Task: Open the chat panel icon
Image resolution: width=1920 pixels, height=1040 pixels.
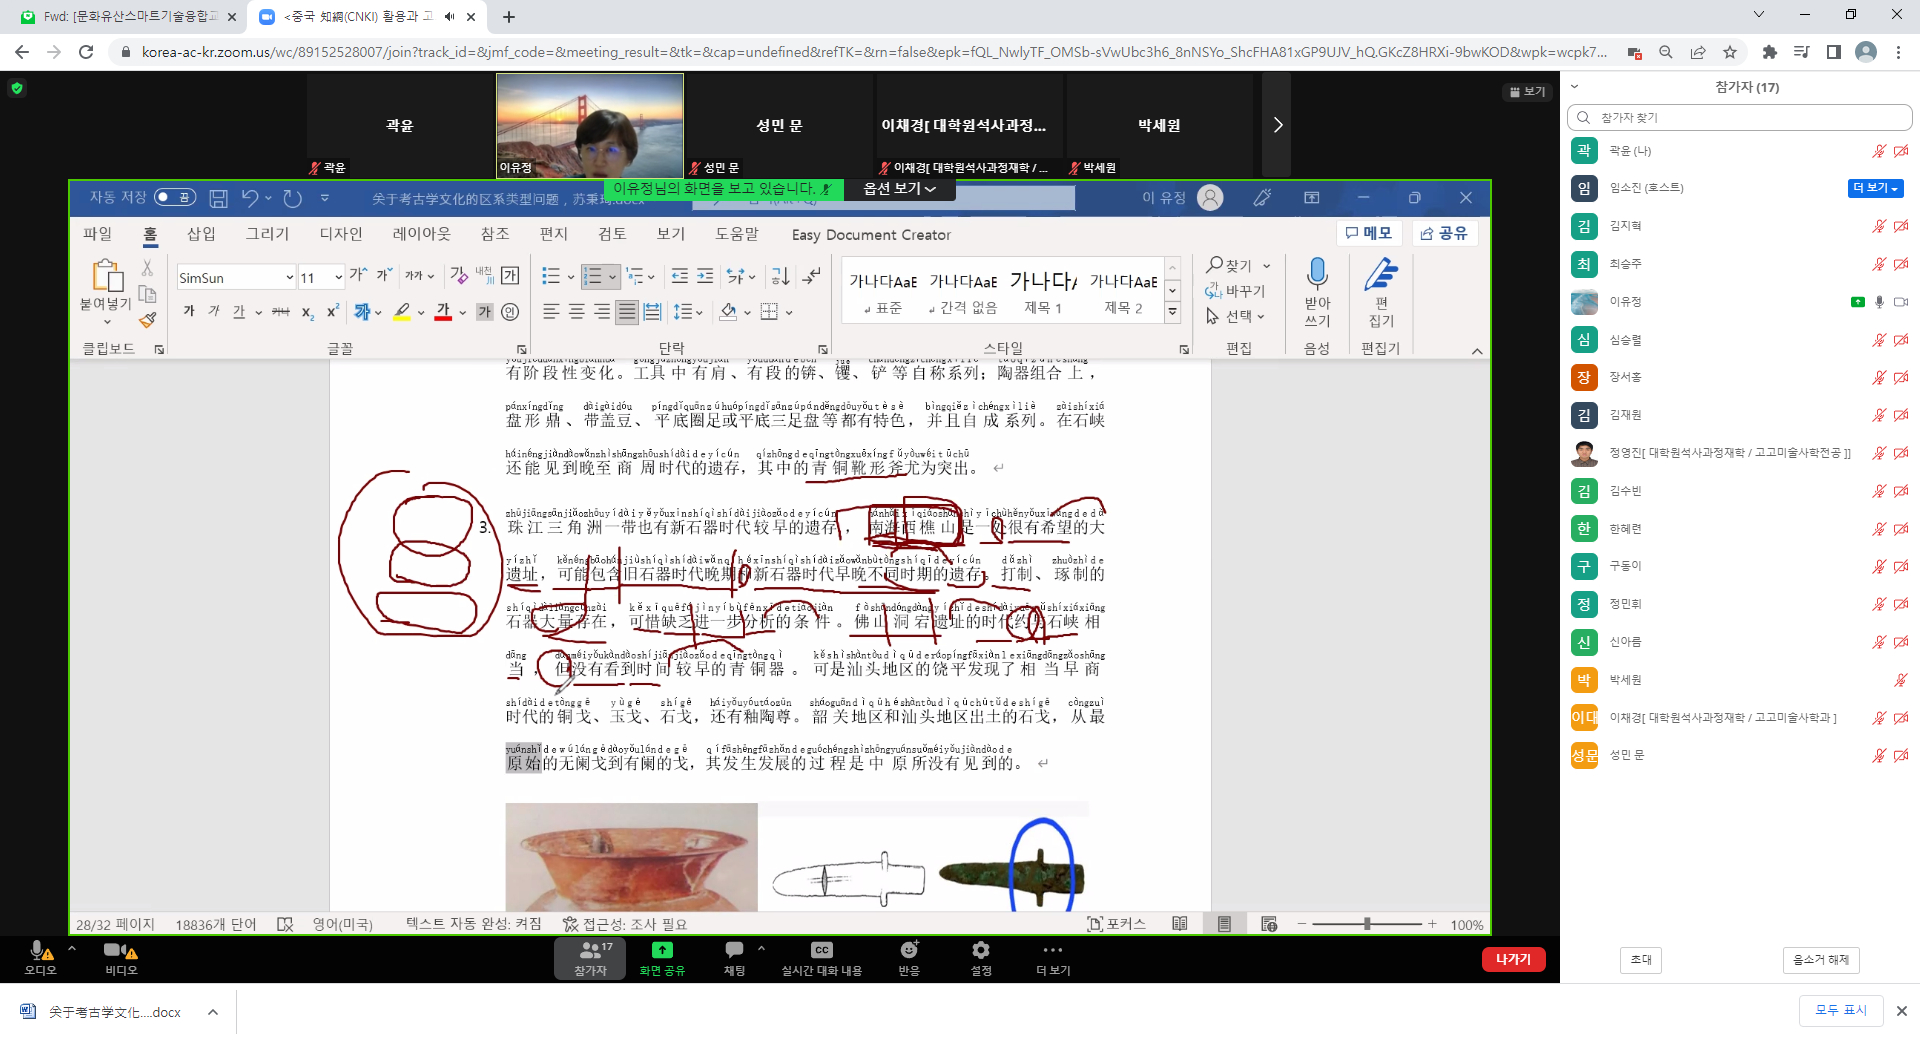Action: click(x=734, y=951)
